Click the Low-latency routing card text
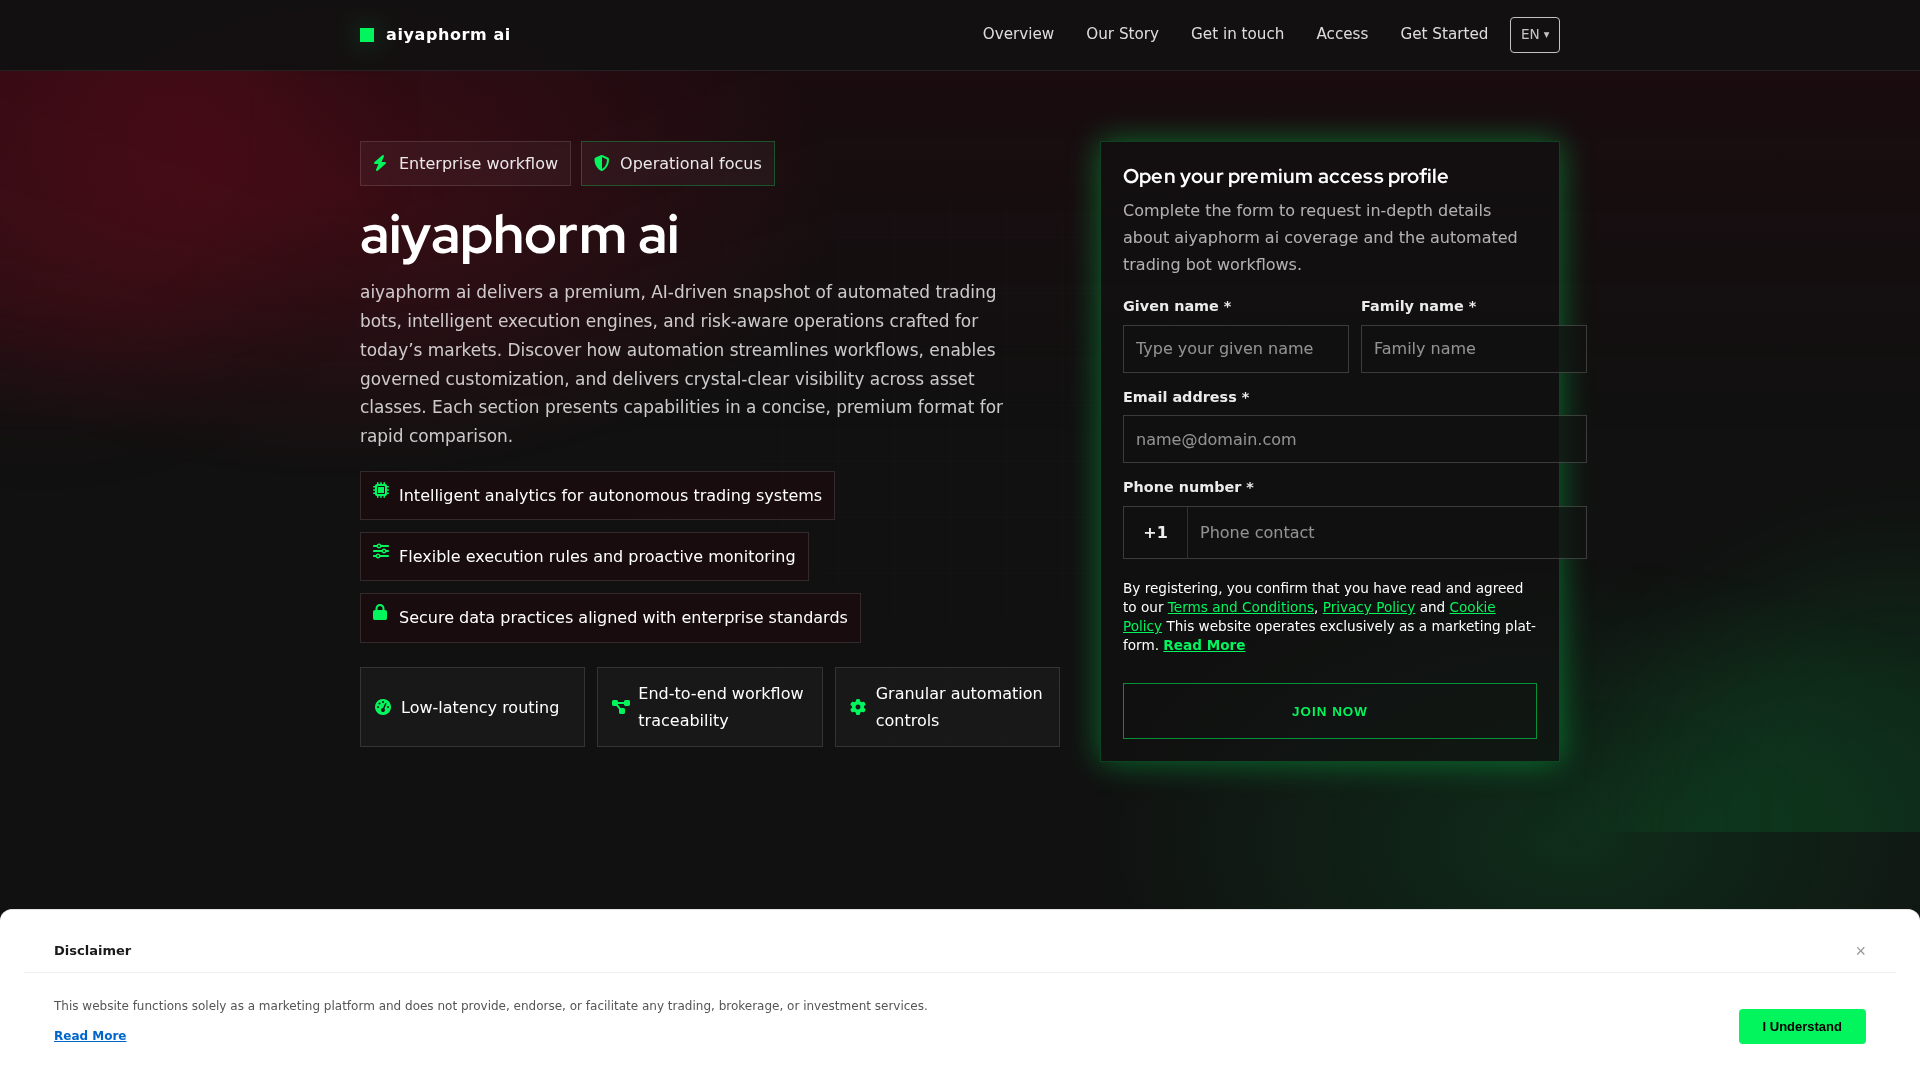Screen dimensions: 1920x1080 (480, 707)
